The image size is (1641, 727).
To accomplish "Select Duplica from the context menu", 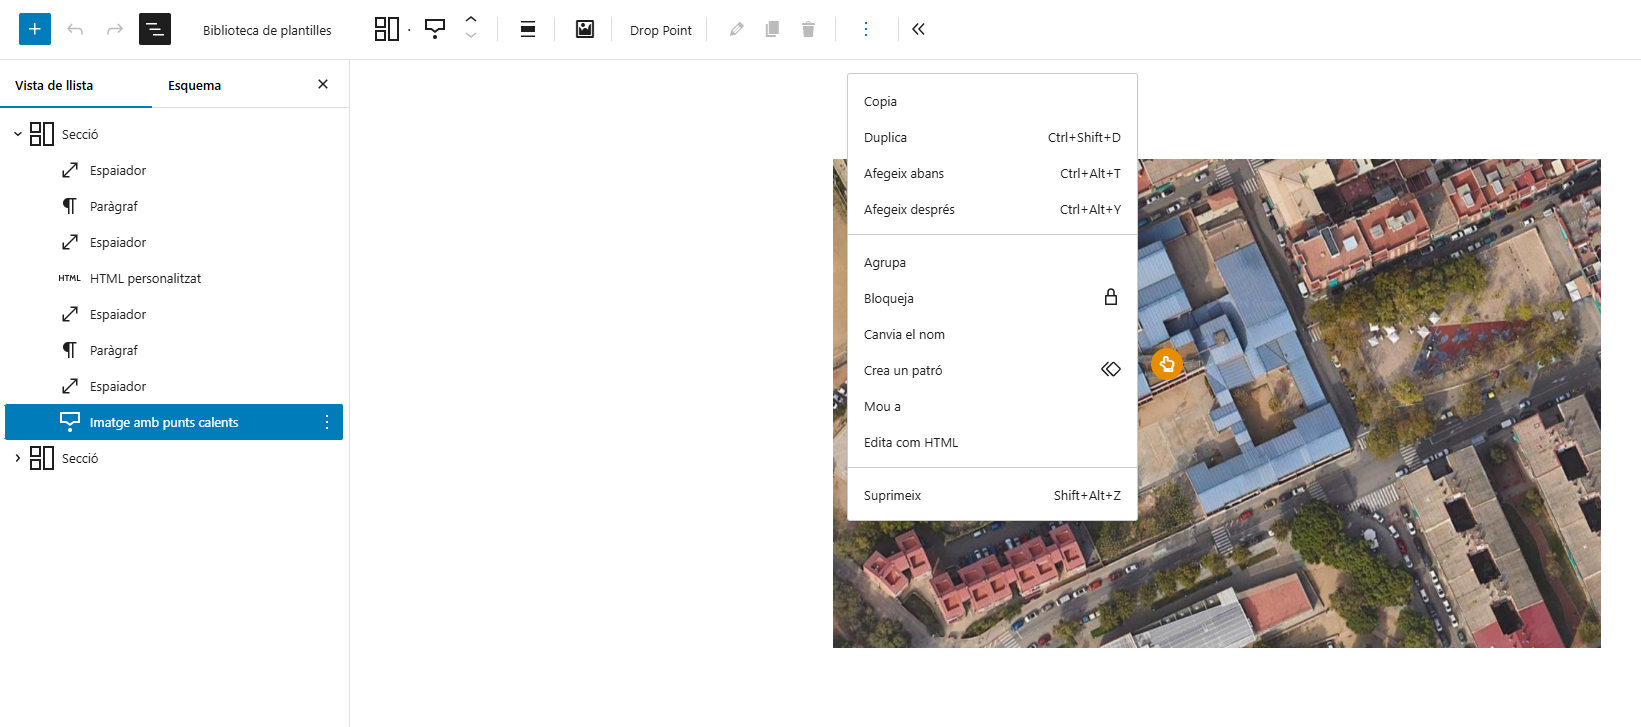I will (886, 137).
